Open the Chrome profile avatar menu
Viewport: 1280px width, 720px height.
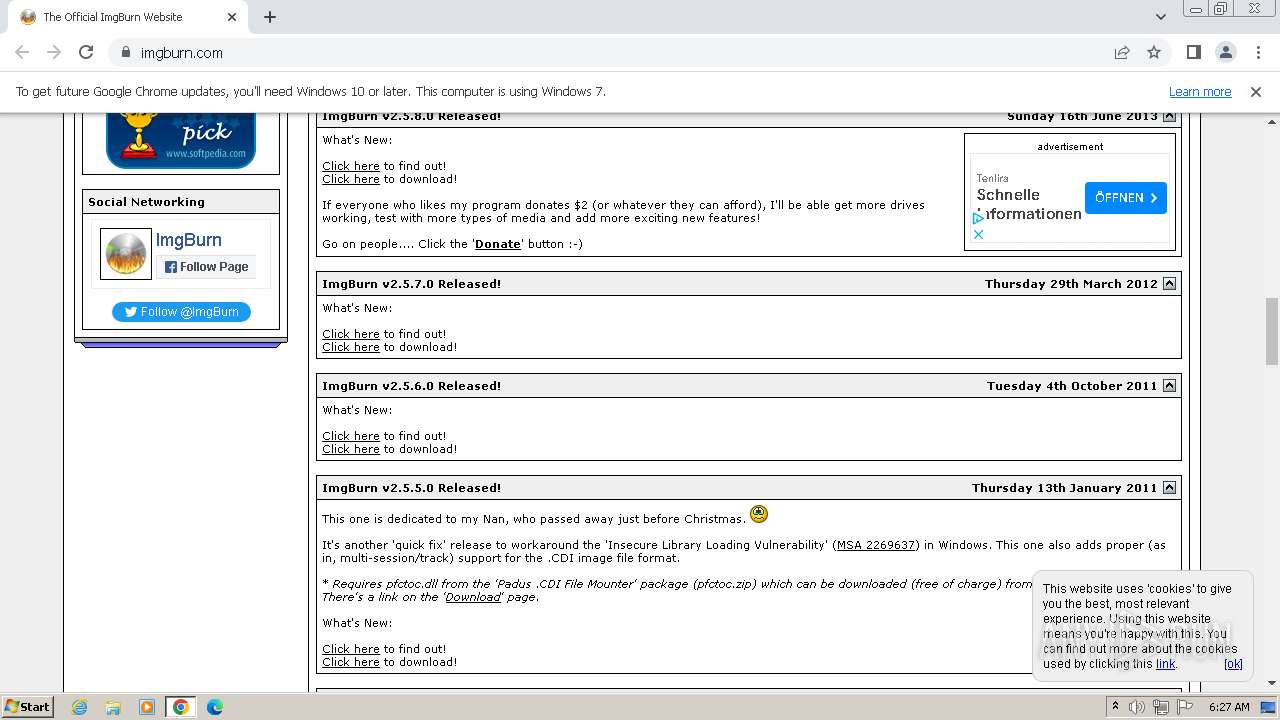click(x=1225, y=52)
